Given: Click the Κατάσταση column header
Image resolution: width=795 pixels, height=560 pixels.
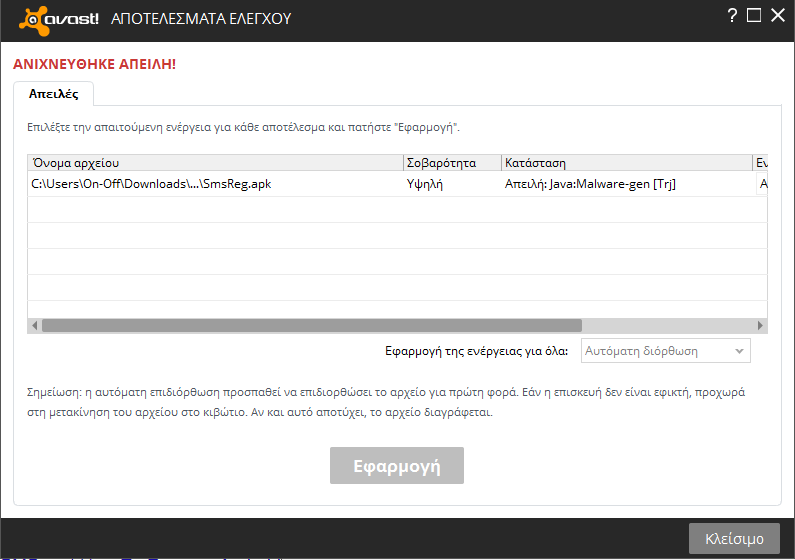Looking at the screenshot, I should (626, 162).
